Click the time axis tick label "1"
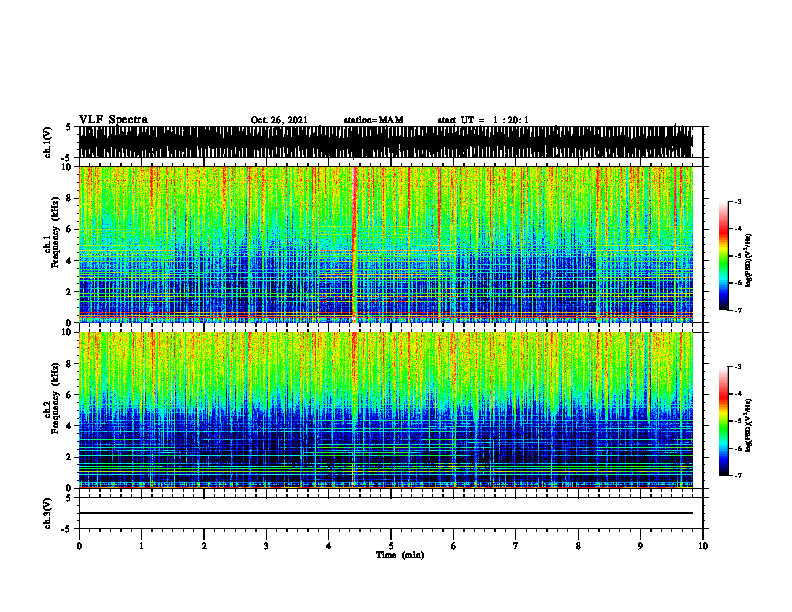Viewport: 792px width, 612px height. [x=141, y=546]
